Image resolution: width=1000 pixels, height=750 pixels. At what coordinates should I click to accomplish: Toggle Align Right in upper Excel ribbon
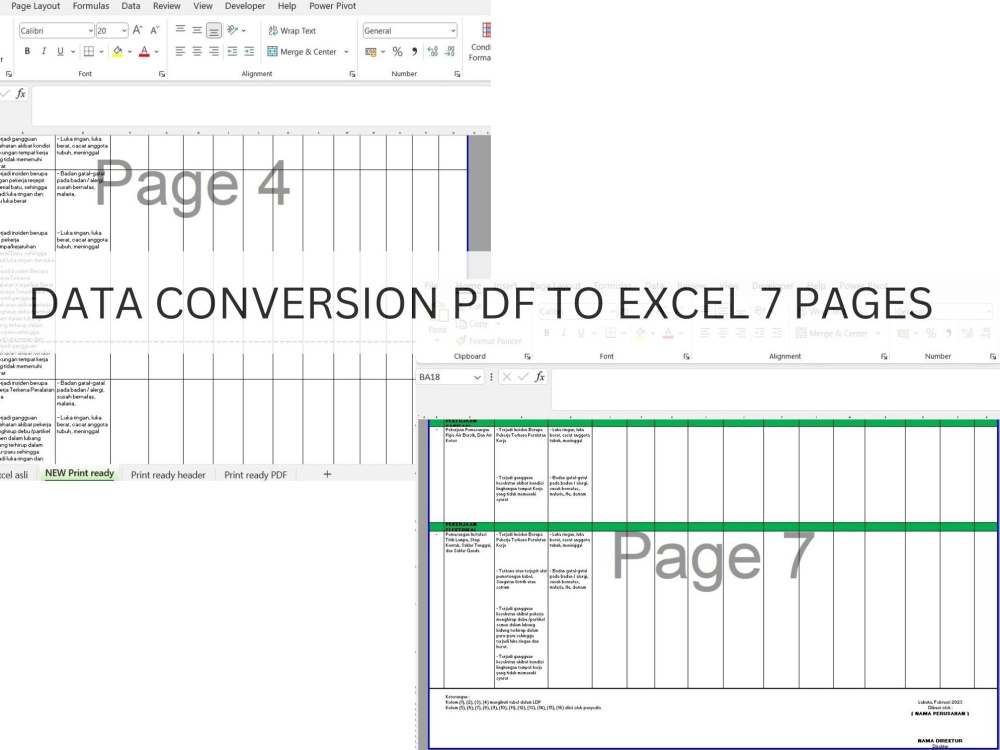click(x=214, y=51)
